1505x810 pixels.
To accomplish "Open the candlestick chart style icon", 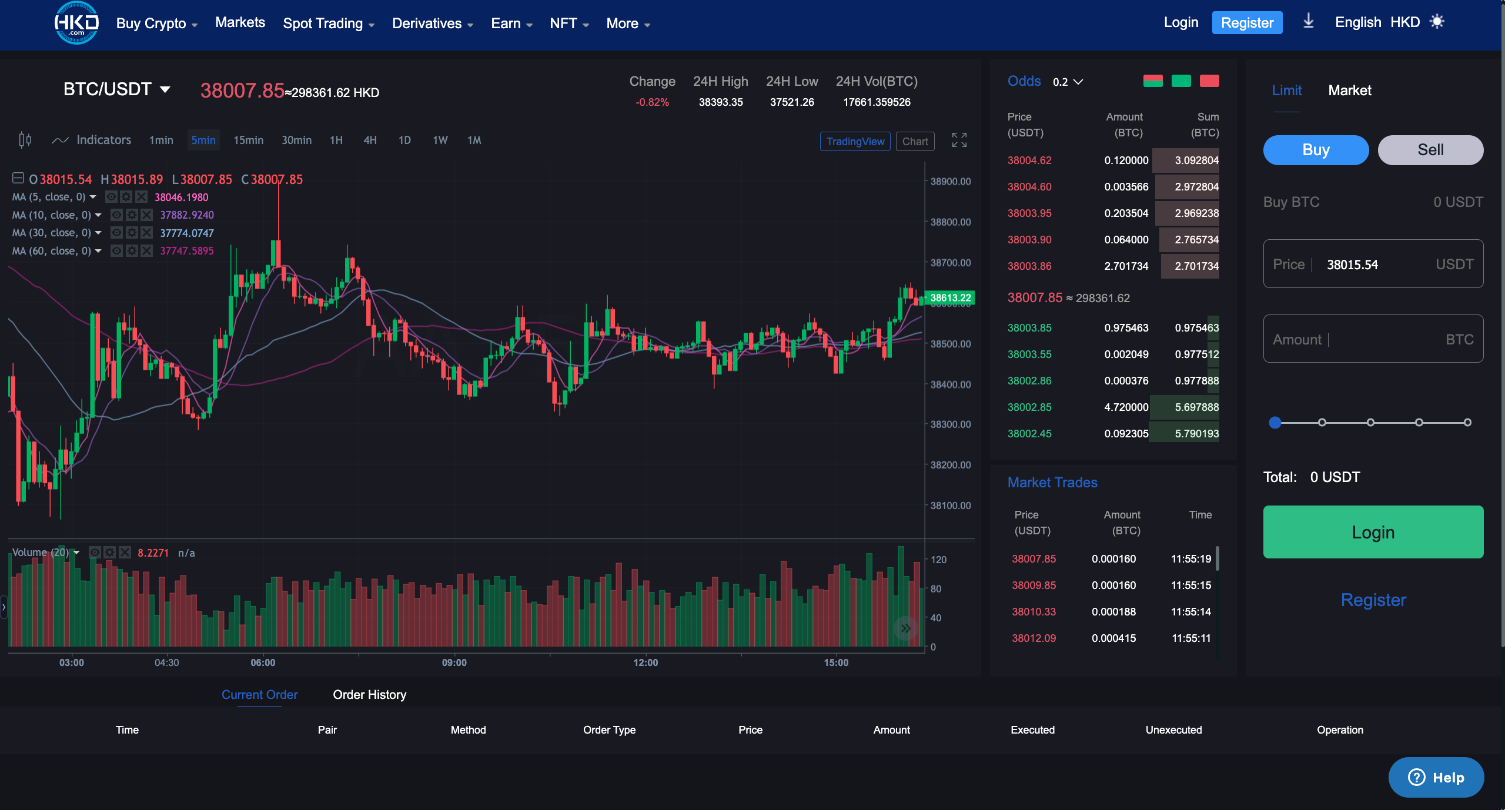I will coord(25,140).
